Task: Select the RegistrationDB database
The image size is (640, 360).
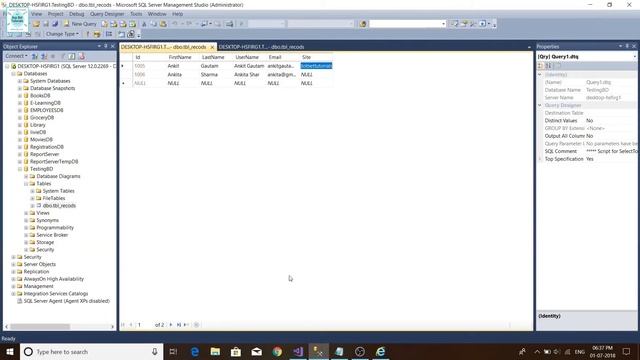Action: pos(47,147)
